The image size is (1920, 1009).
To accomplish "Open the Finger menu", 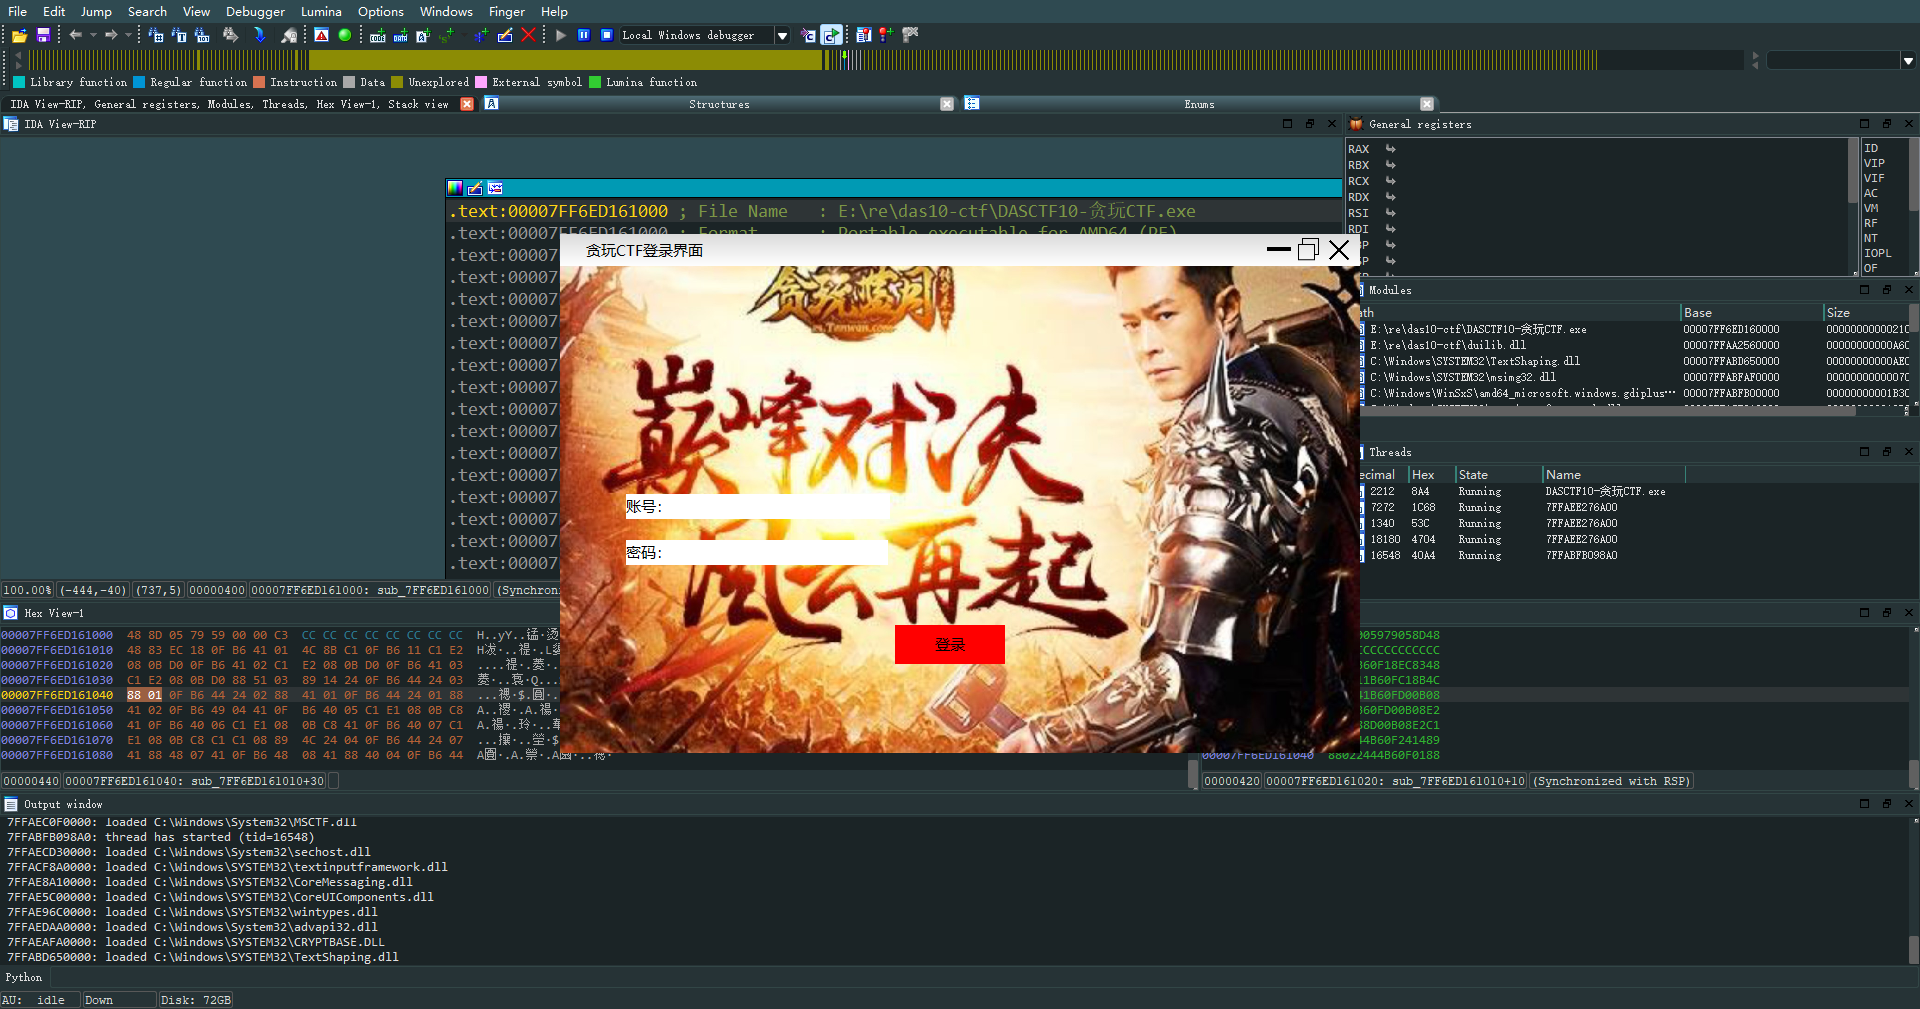I will [506, 11].
